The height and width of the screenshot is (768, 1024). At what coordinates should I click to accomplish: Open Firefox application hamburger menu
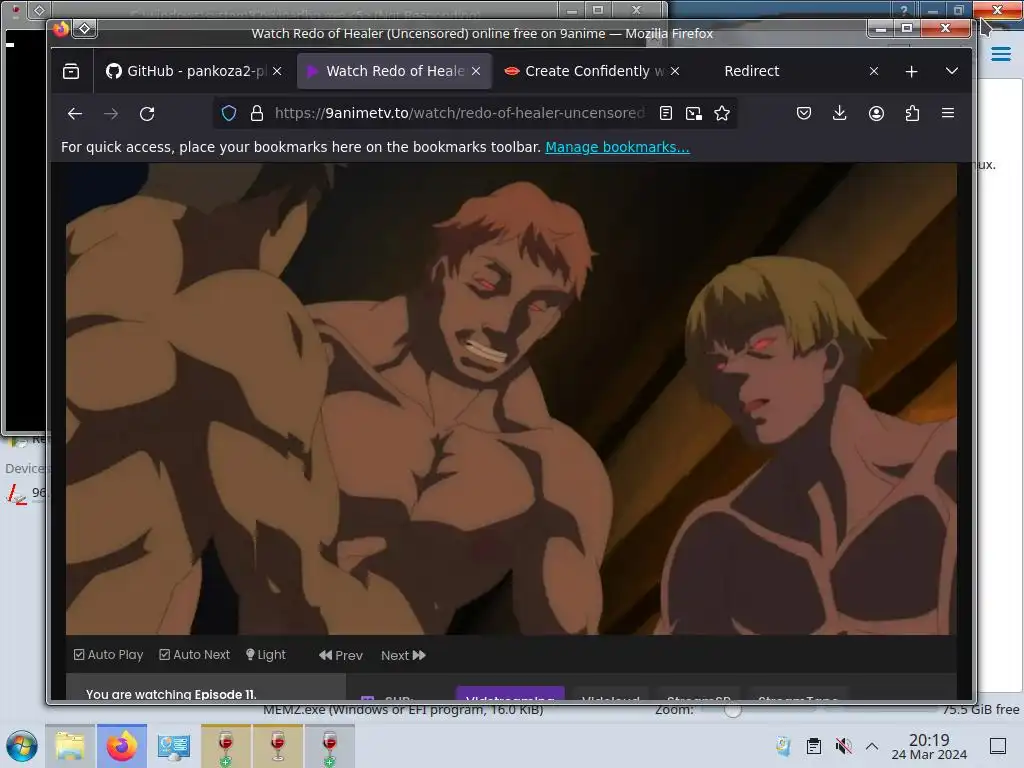948,114
